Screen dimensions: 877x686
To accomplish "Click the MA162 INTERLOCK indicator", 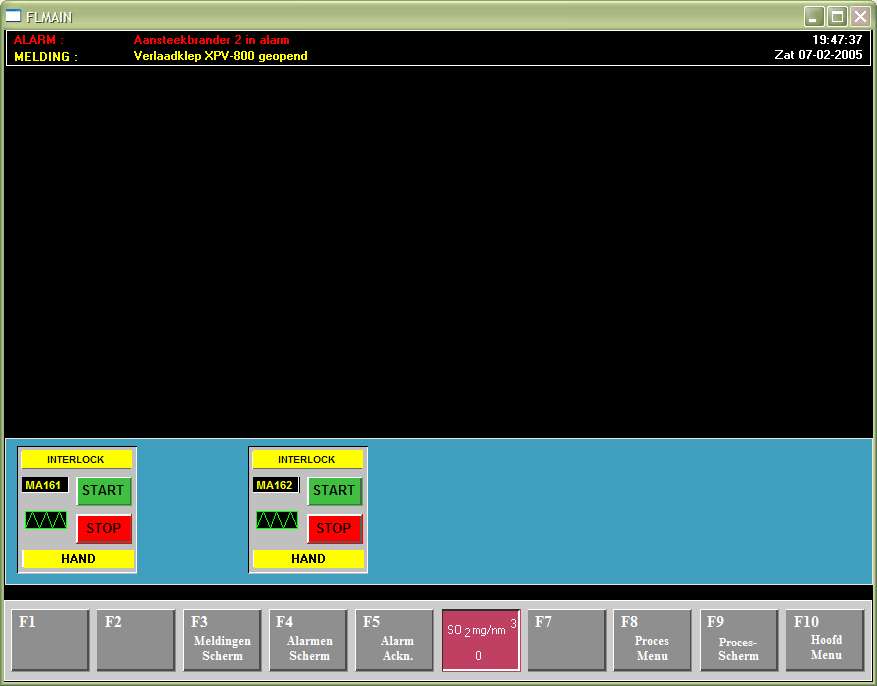I will tap(307, 460).
